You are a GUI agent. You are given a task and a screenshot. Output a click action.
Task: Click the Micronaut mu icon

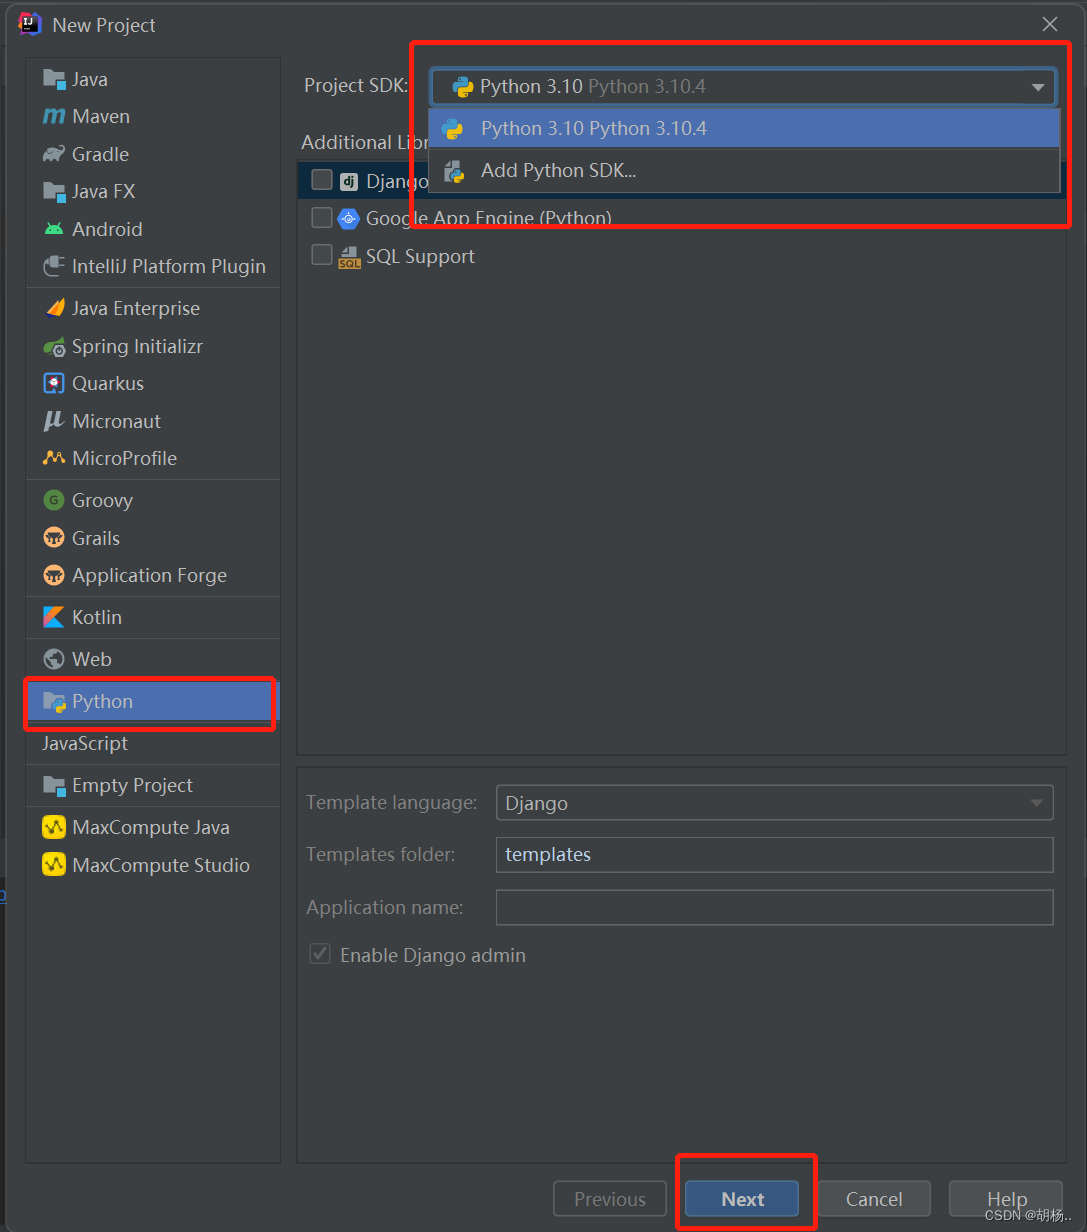click(x=54, y=421)
